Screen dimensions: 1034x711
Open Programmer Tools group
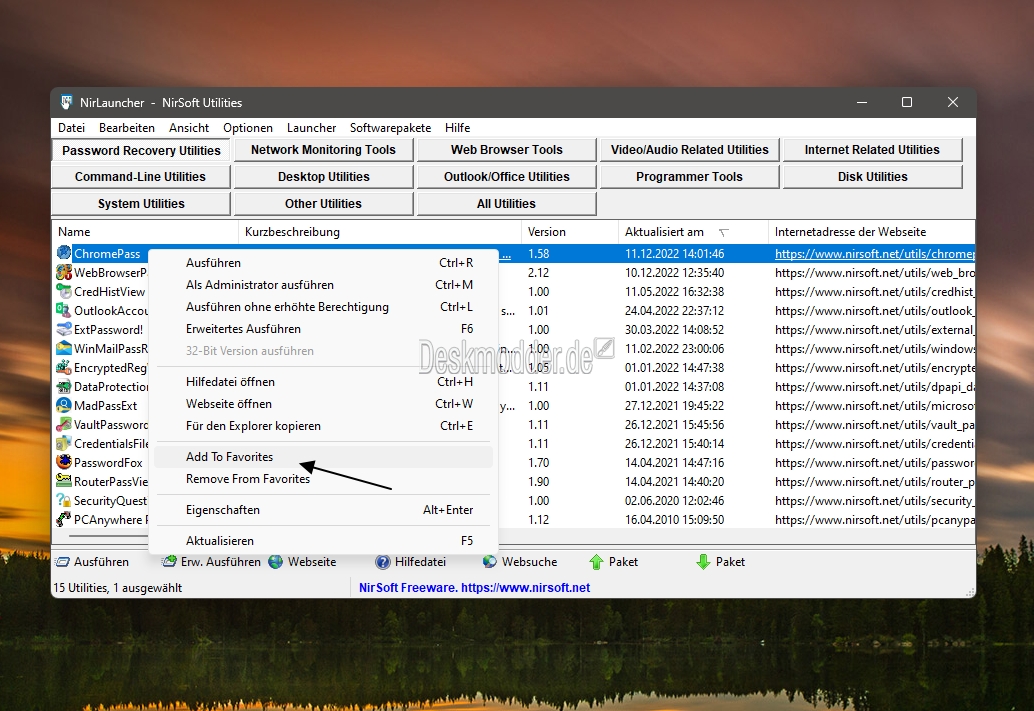coord(689,177)
